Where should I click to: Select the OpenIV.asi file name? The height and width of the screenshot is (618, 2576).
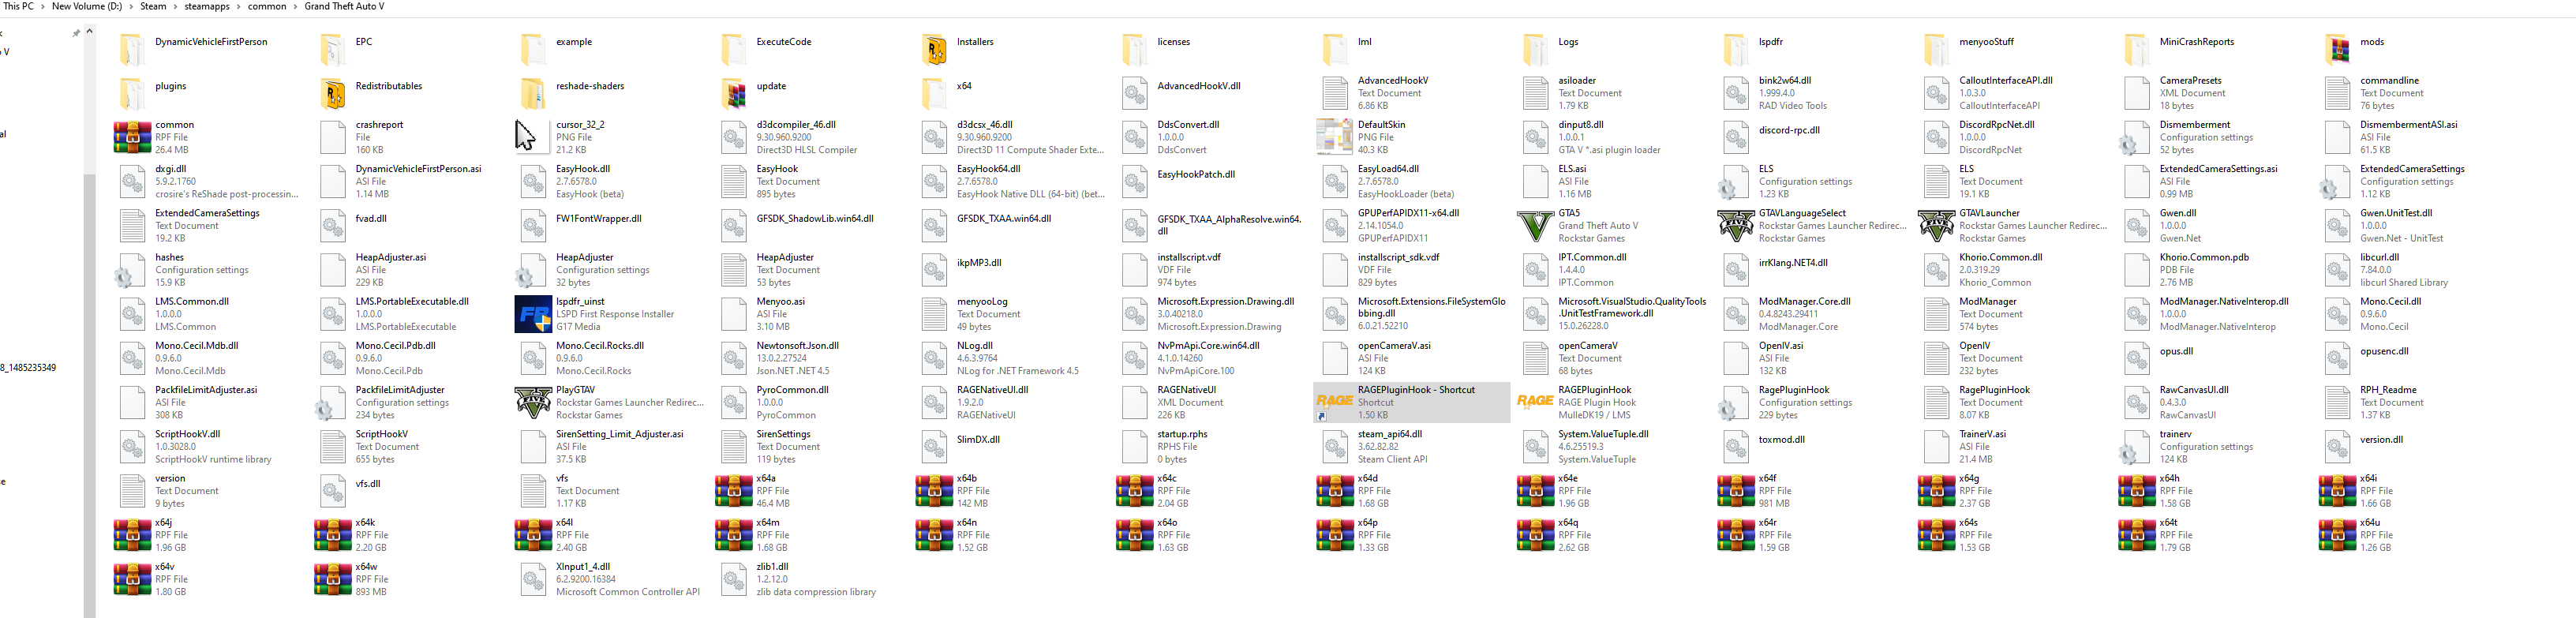point(1781,346)
